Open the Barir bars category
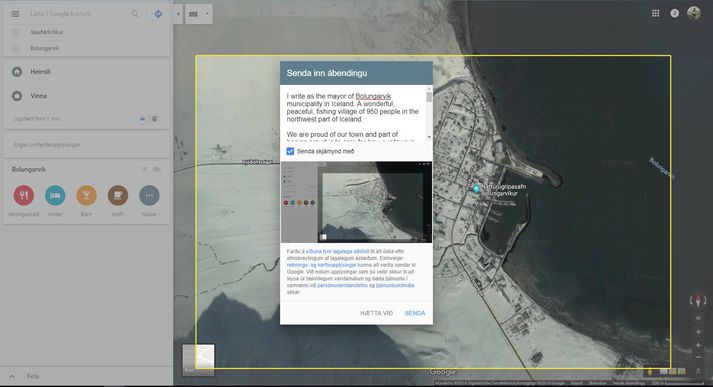The height and width of the screenshot is (387, 713). pyautogui.click(x=86, y=196)
